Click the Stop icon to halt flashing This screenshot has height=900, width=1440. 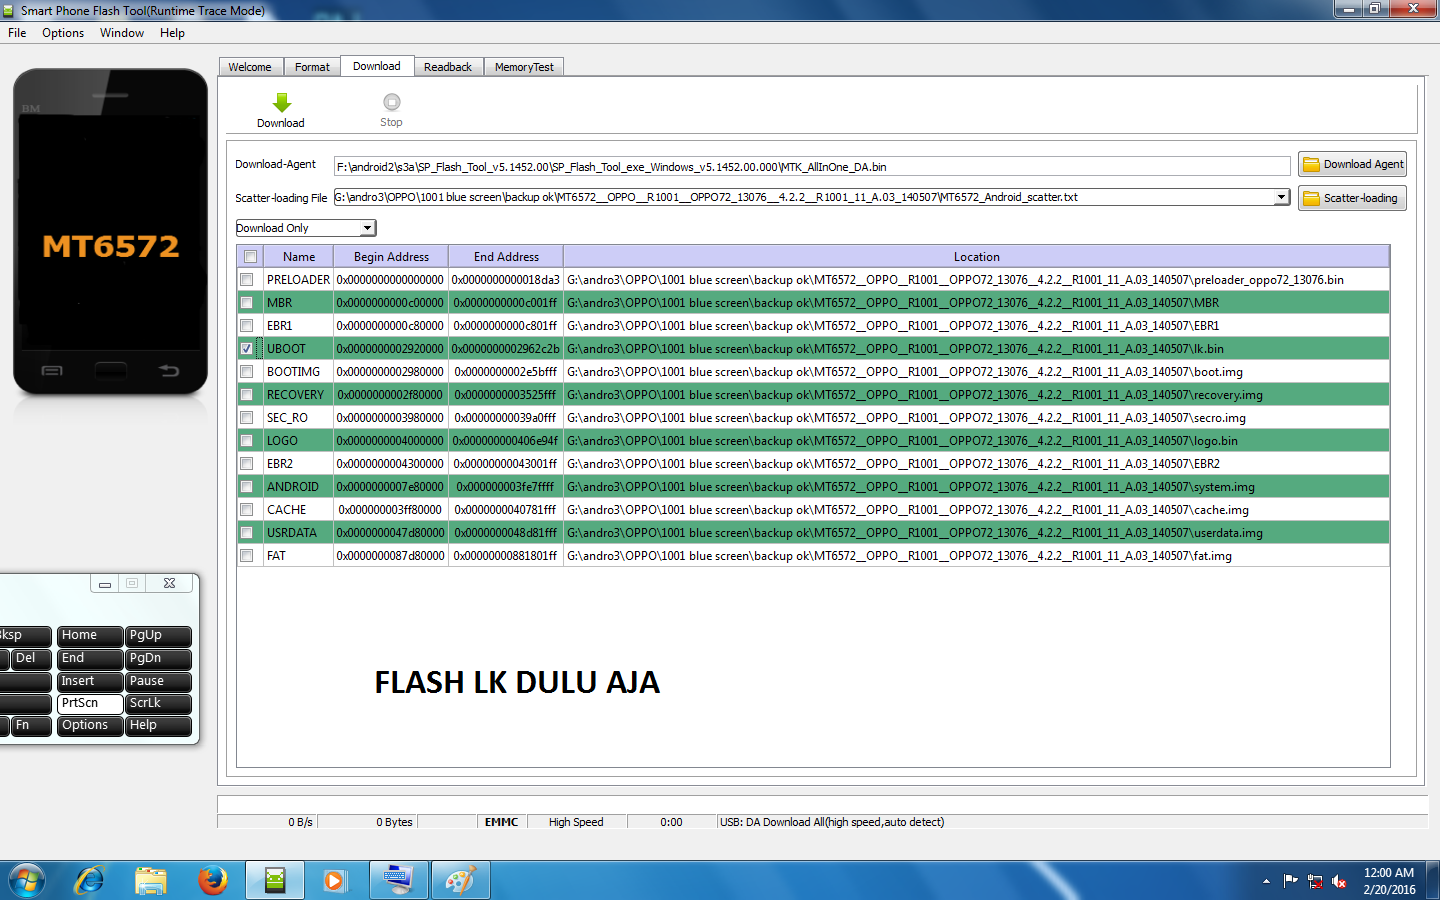click(390, 103)
